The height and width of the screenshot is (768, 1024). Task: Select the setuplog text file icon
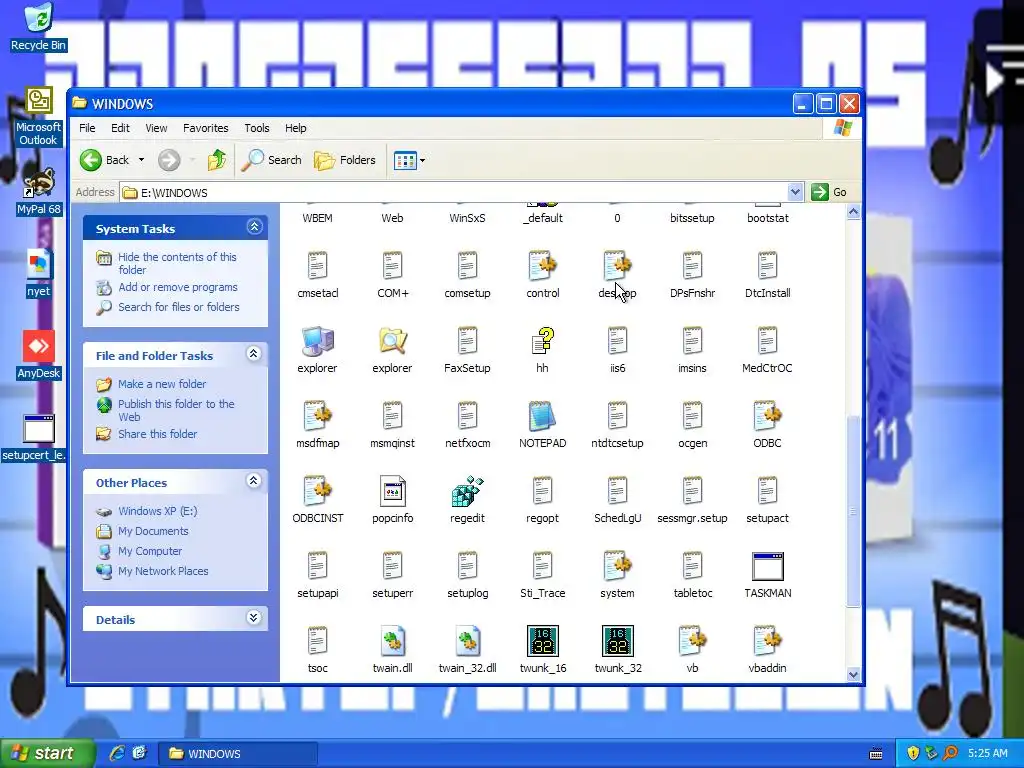point(468,566)
